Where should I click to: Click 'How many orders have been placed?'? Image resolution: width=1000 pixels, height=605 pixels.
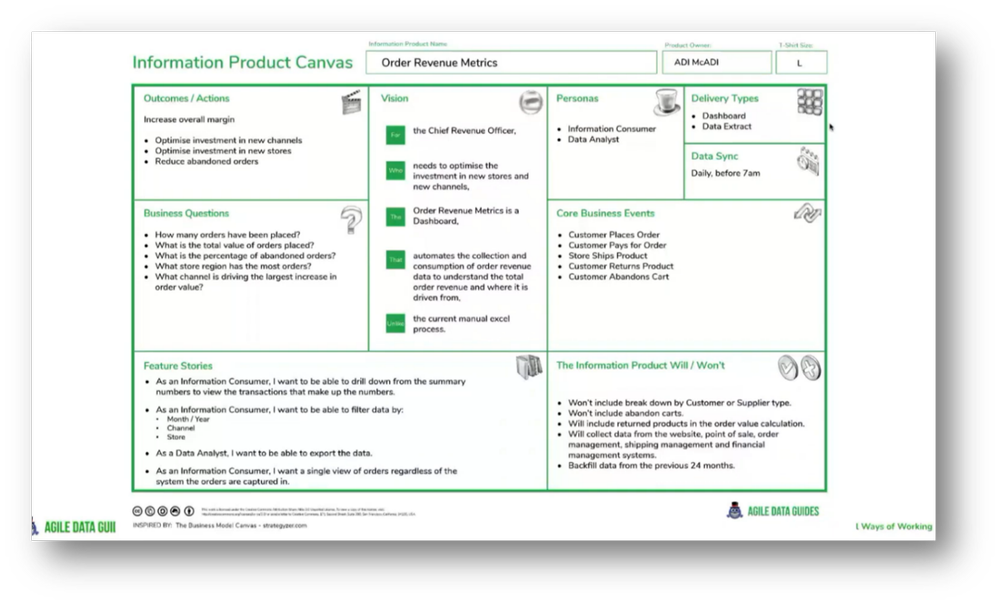(228, 235)
